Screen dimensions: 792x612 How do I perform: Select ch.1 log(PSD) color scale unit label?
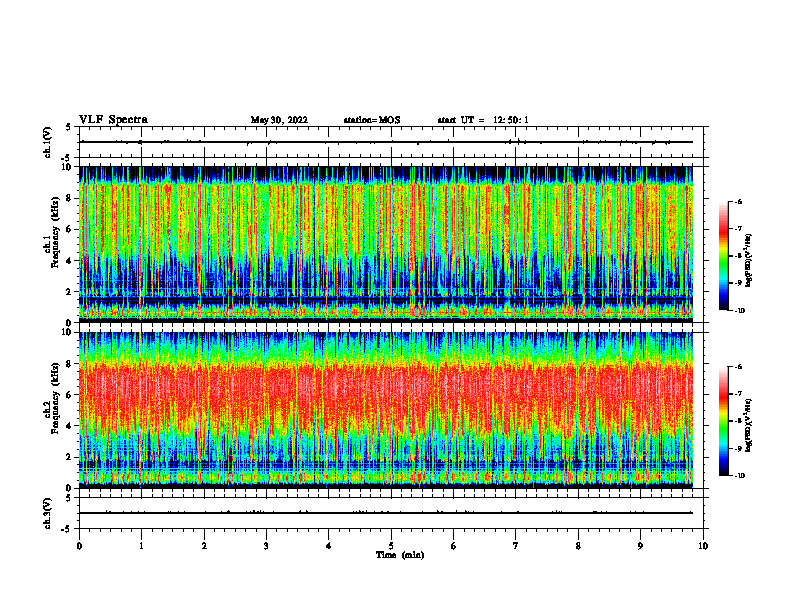[749, 261]
